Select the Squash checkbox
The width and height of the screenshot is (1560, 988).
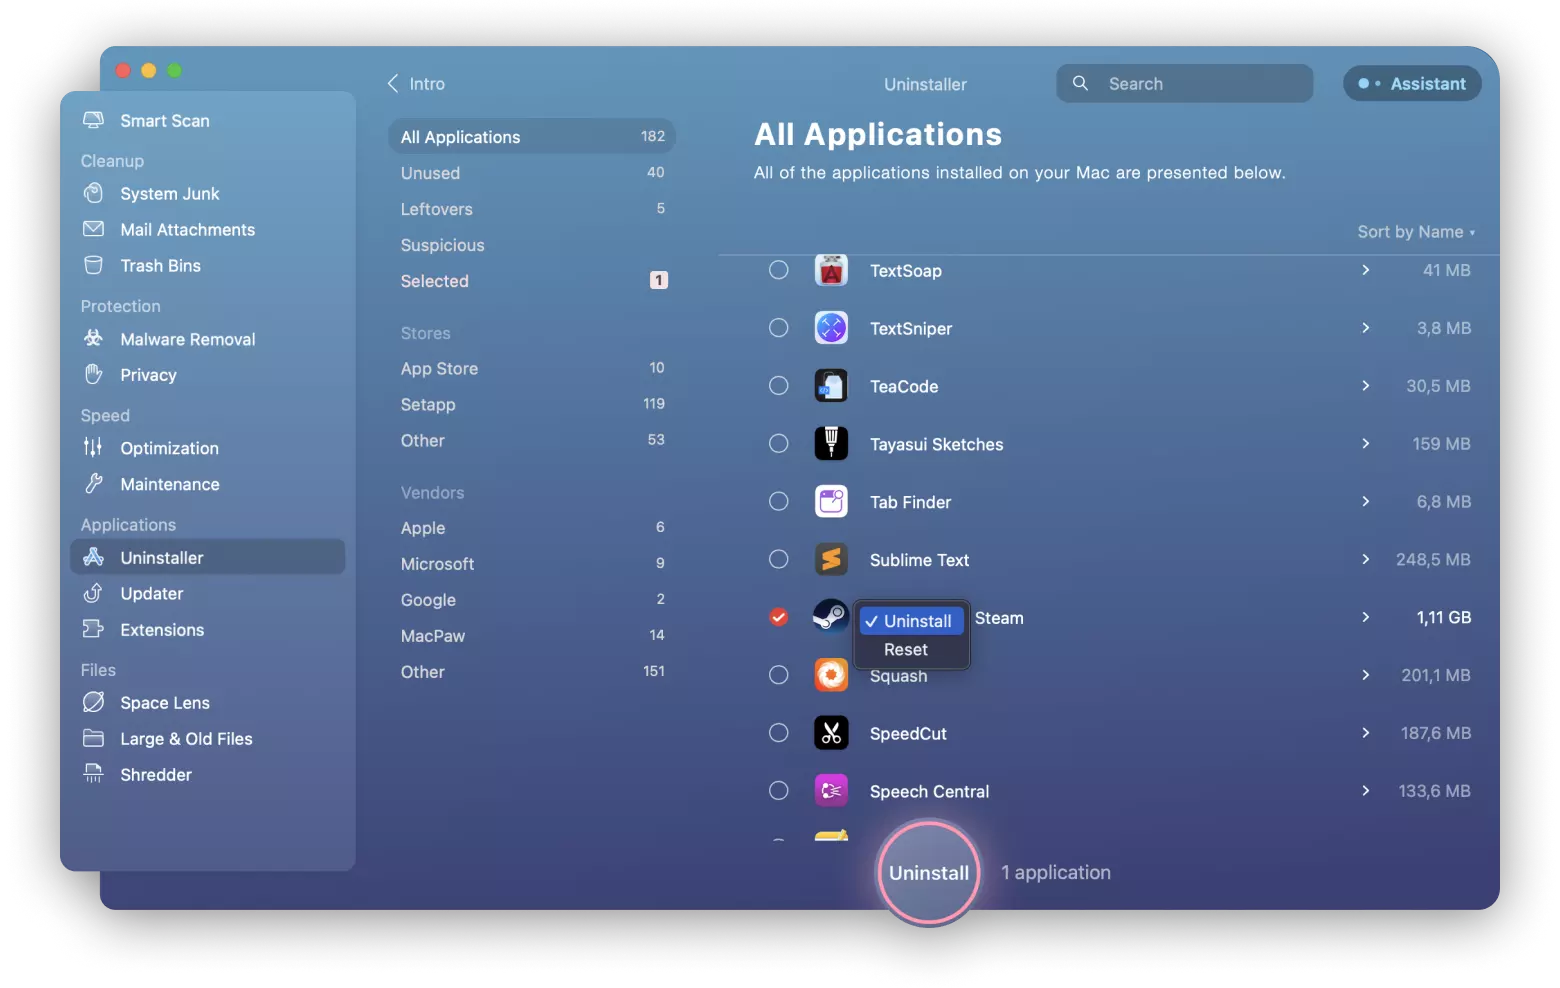pos(779,675)
